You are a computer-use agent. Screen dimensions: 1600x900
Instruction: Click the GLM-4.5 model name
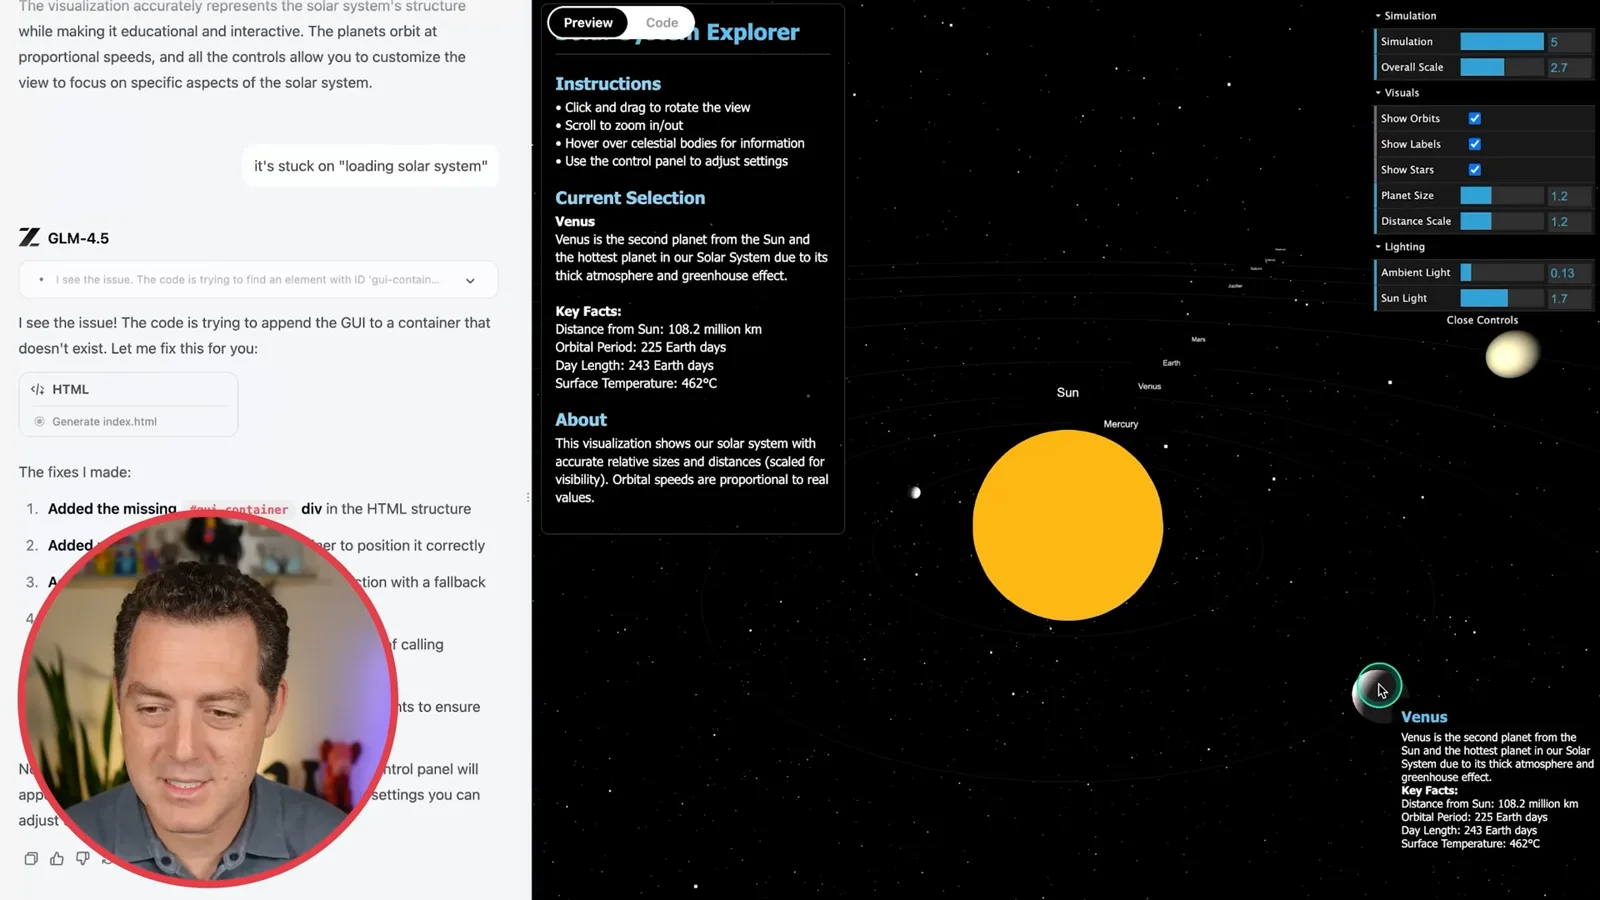click(78, 238)
